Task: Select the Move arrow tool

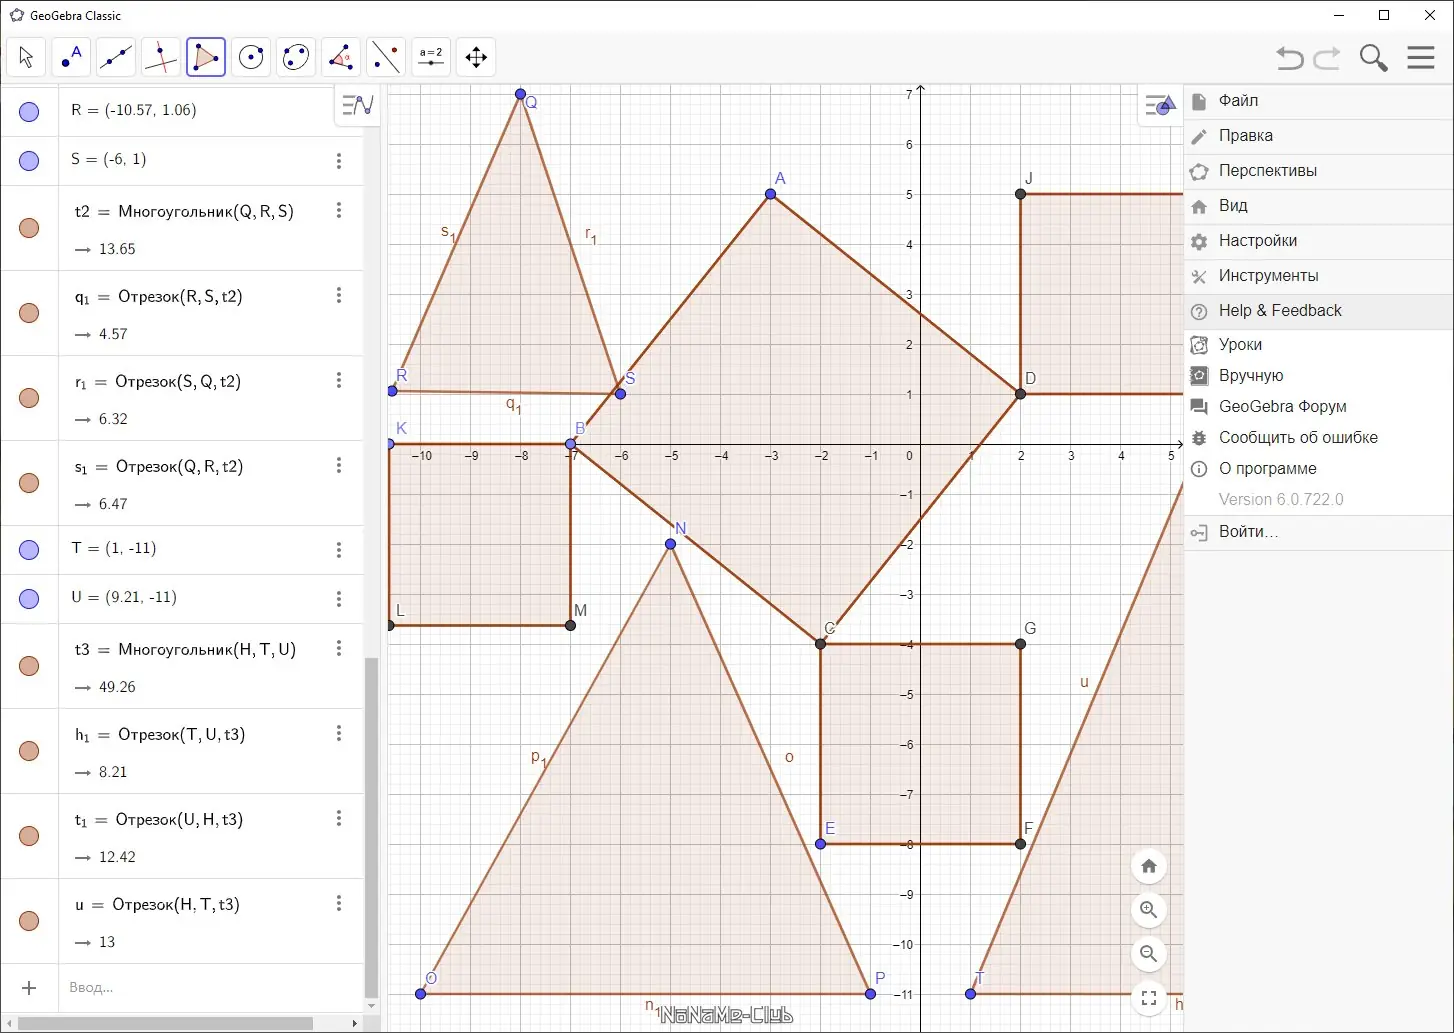Action: [x=26, y=57]
